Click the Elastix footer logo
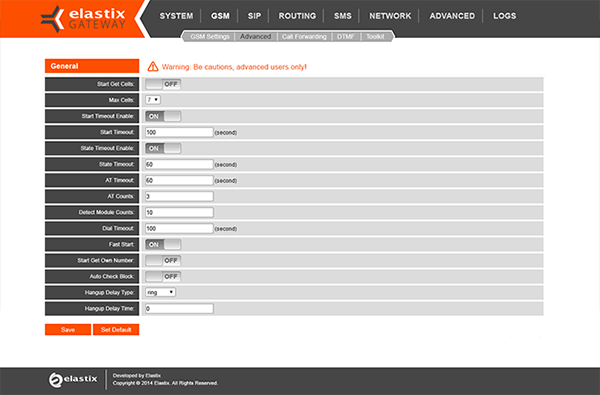Screen dimensions: 600x395 pos(73,379)
